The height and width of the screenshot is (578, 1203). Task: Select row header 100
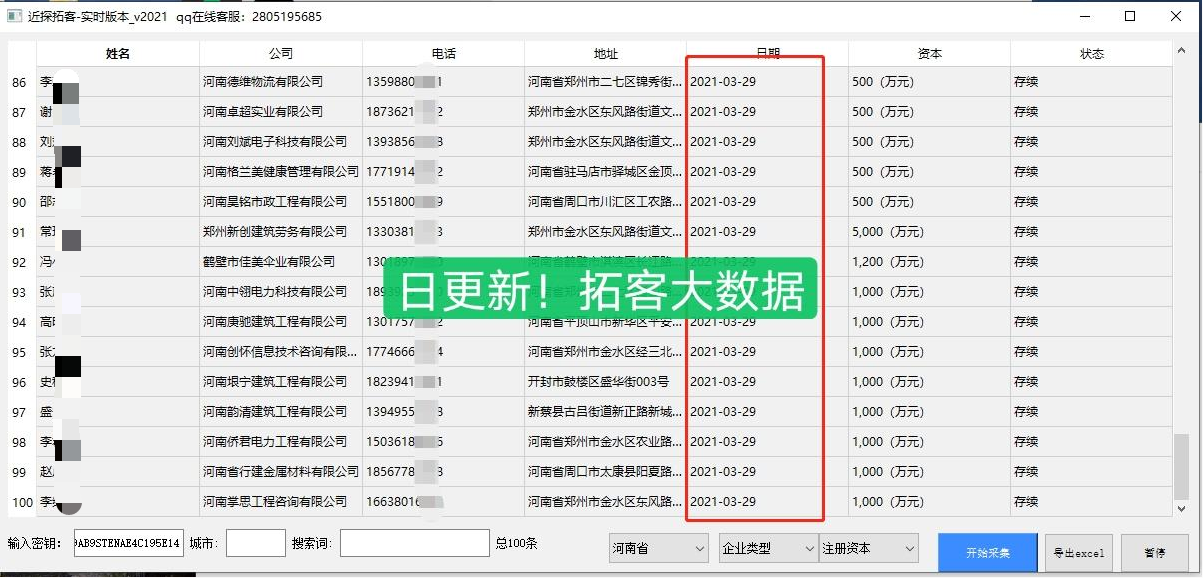[x=23, y=502]
